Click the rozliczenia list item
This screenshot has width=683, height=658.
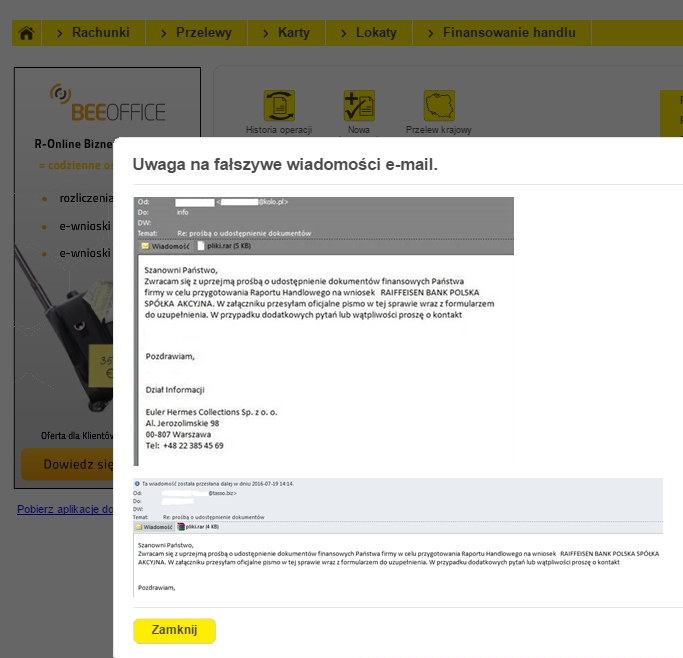coord(87,198)
